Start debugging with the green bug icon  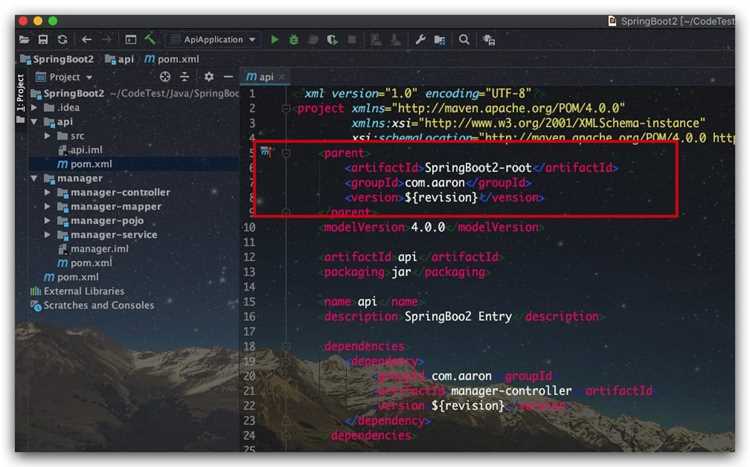[294, 40]
